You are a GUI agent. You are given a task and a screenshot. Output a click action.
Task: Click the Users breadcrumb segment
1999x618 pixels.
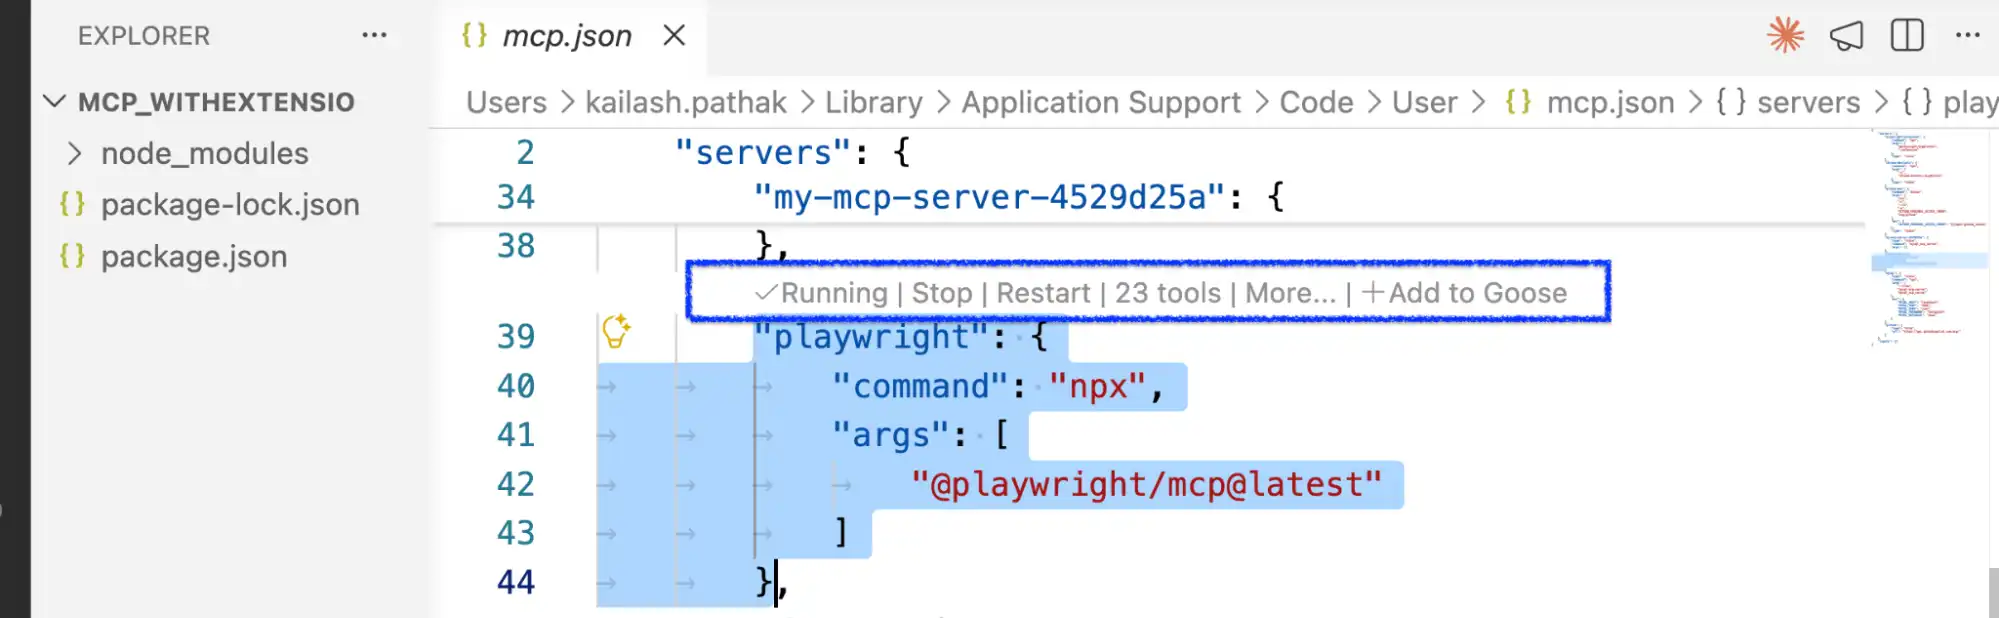[506, 102]
